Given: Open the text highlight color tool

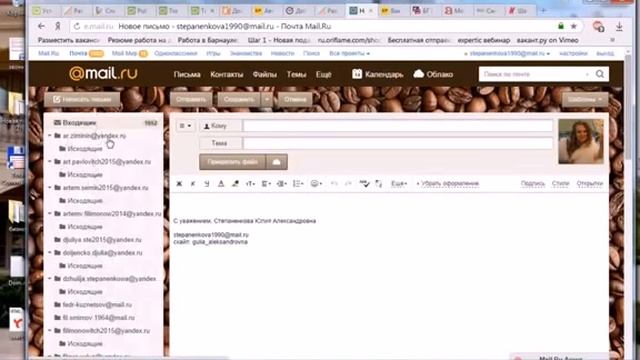Looking at the screenshot, I should point(235,184).
